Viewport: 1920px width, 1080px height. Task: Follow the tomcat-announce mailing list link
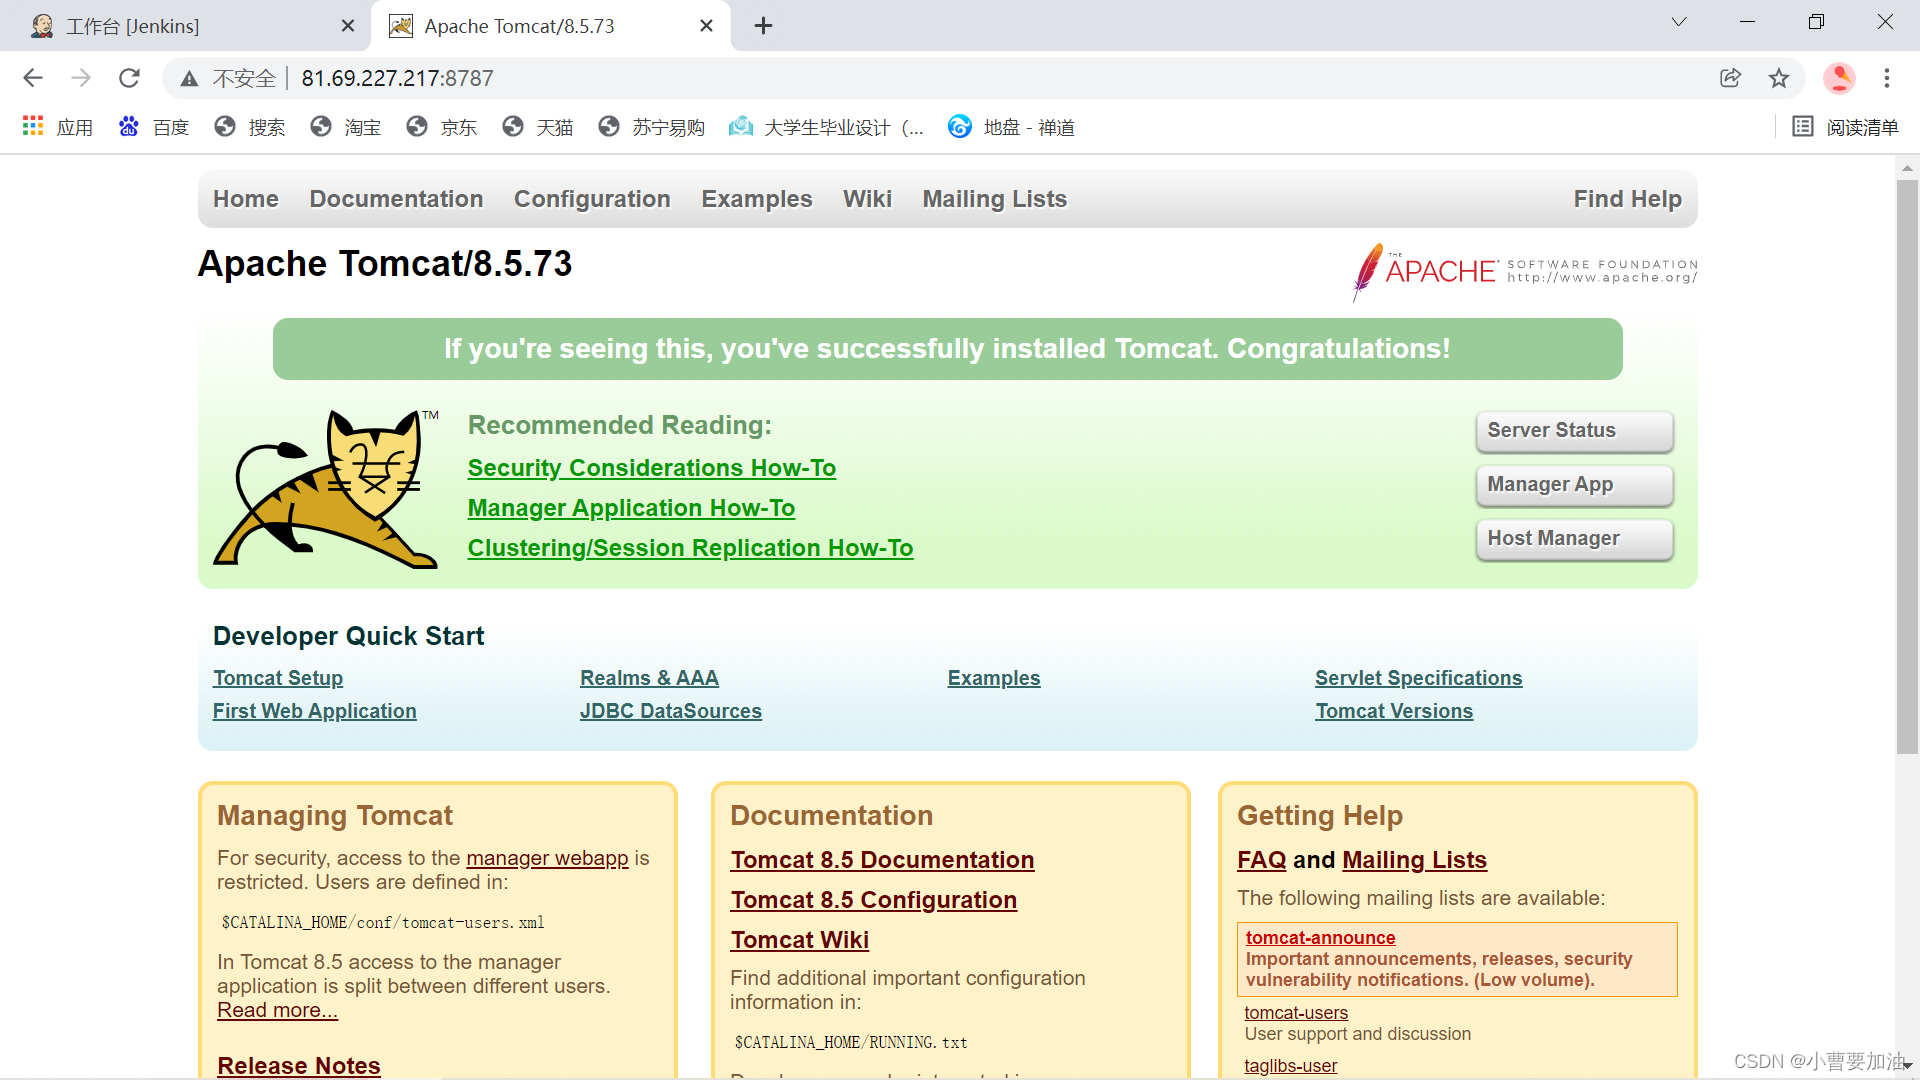click(1320, 938)
